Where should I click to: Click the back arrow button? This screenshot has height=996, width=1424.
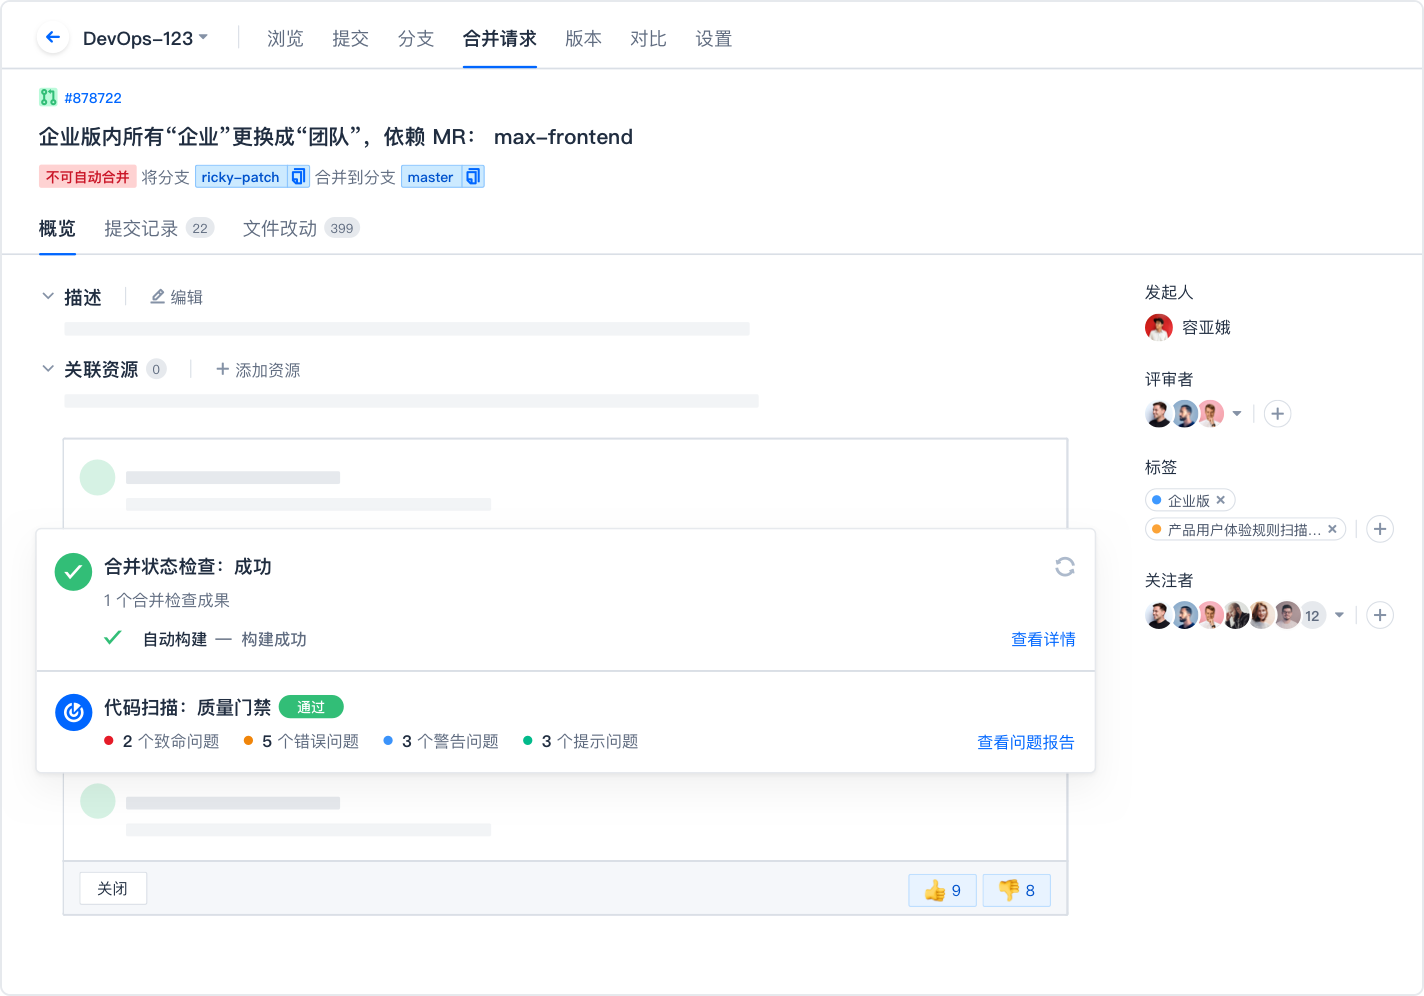[x=53, y=38]
